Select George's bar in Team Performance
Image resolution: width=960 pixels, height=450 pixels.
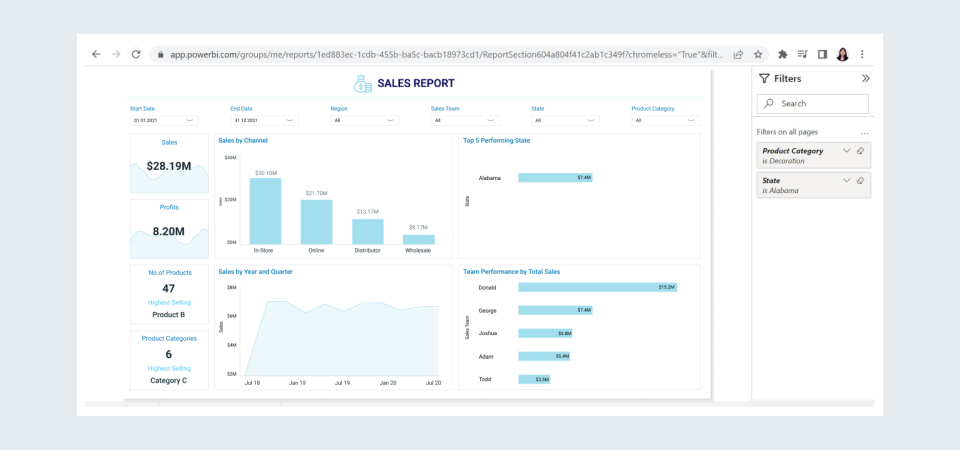pyautogui.click(x=555, y=310)
